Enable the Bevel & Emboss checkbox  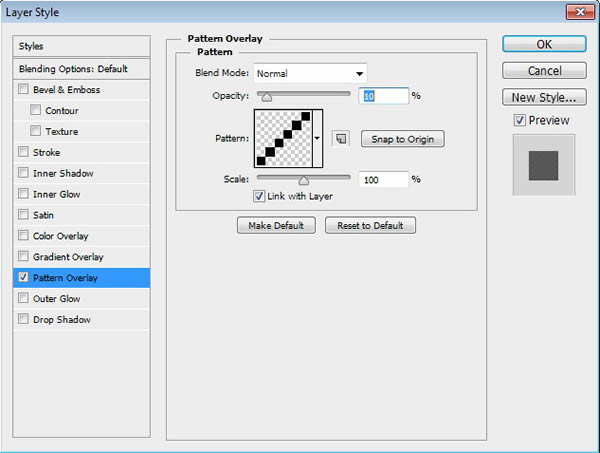[23, 89]
